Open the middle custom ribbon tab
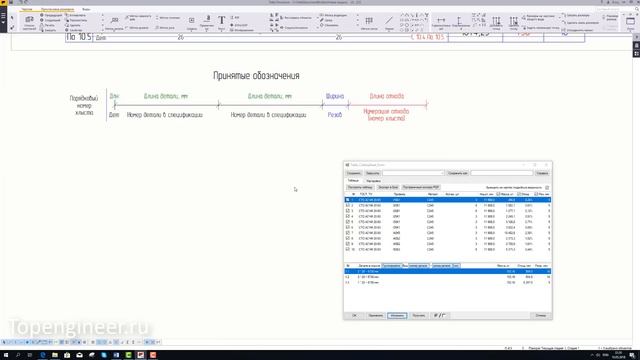This screenshot has height=360, width=640. (57, 9)
